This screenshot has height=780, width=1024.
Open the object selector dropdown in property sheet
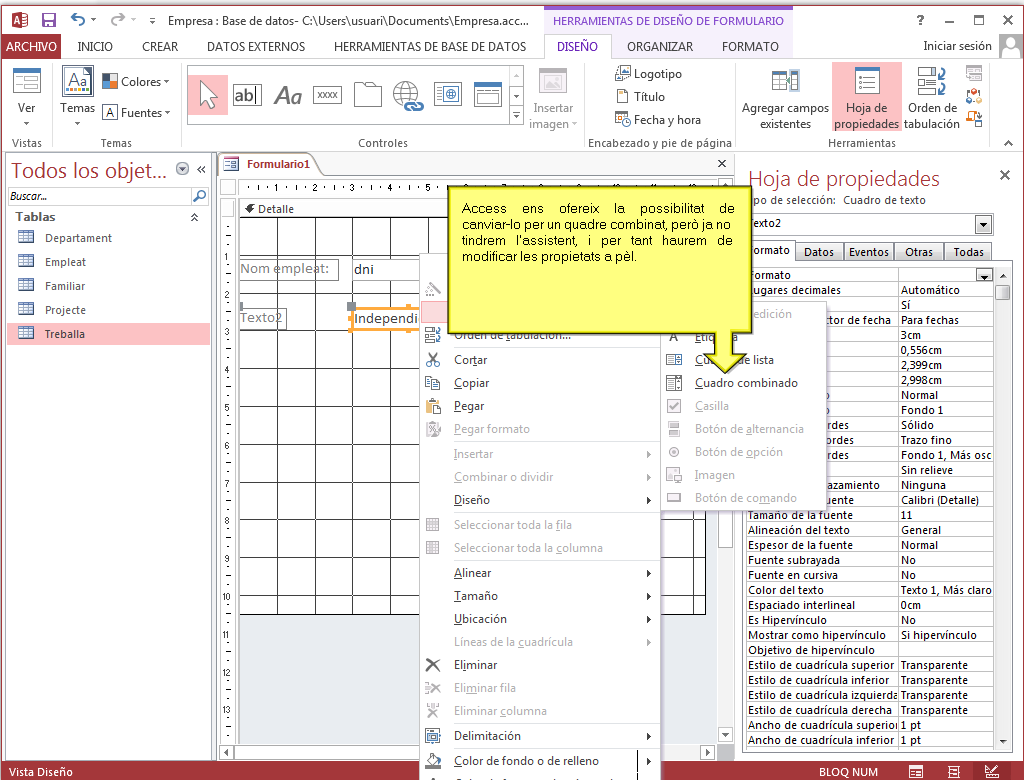coord(983,225)
